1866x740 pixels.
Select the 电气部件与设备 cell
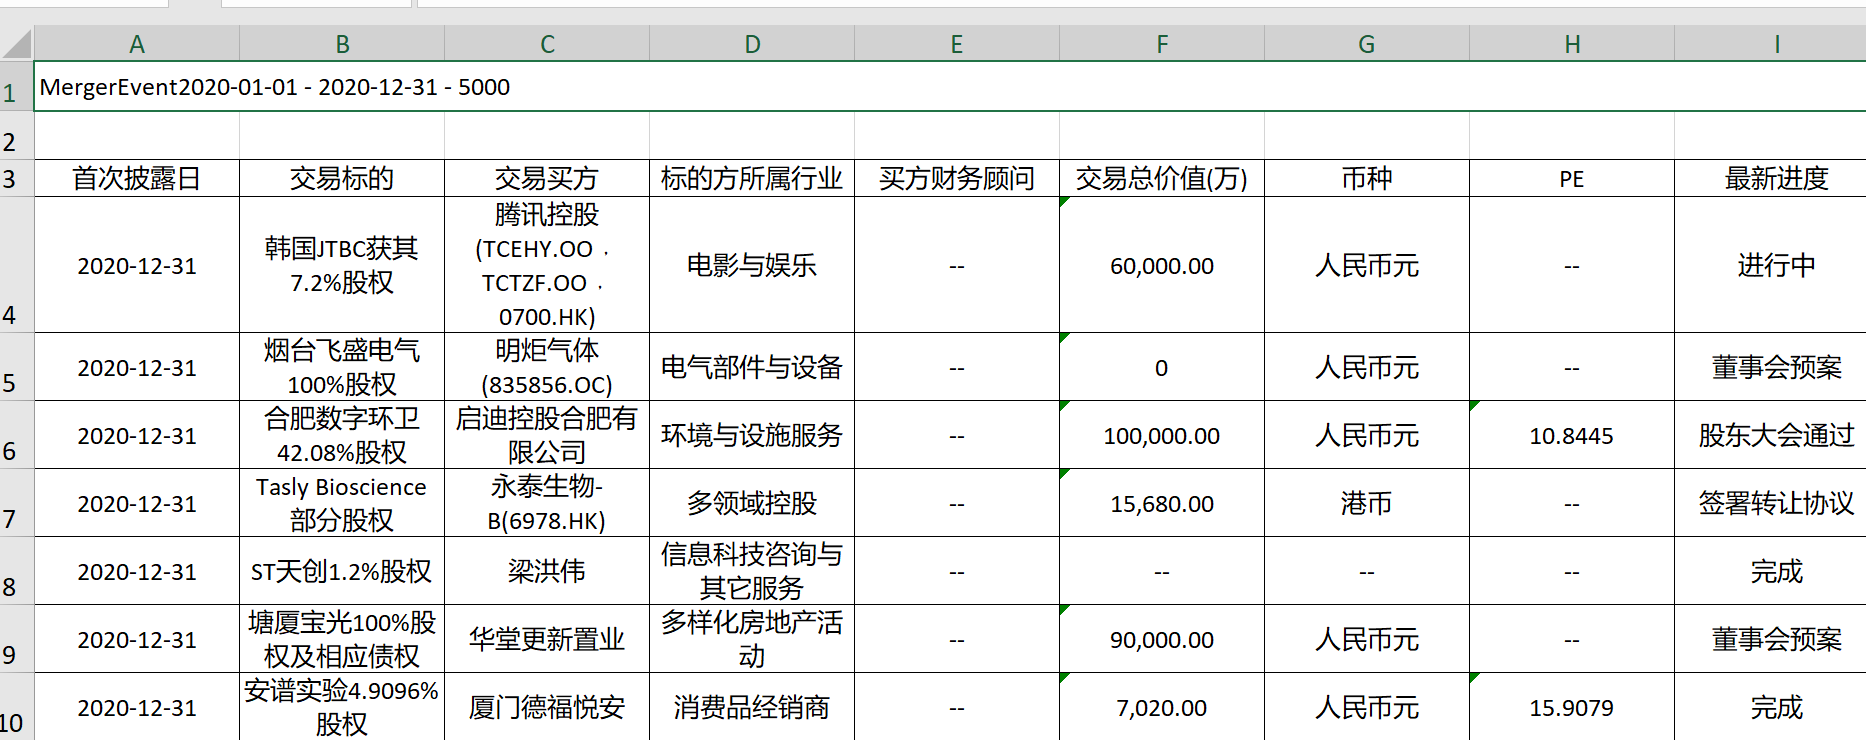point(752,367)
